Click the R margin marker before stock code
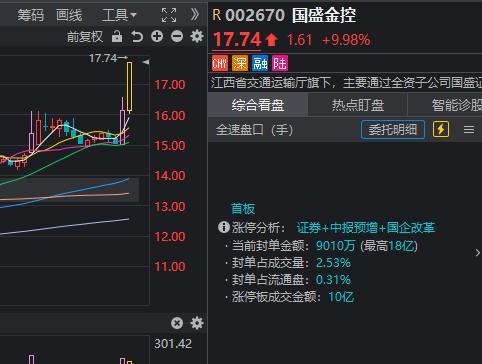Viewport: 482px width, 364px height. click(x=216, y=15)
